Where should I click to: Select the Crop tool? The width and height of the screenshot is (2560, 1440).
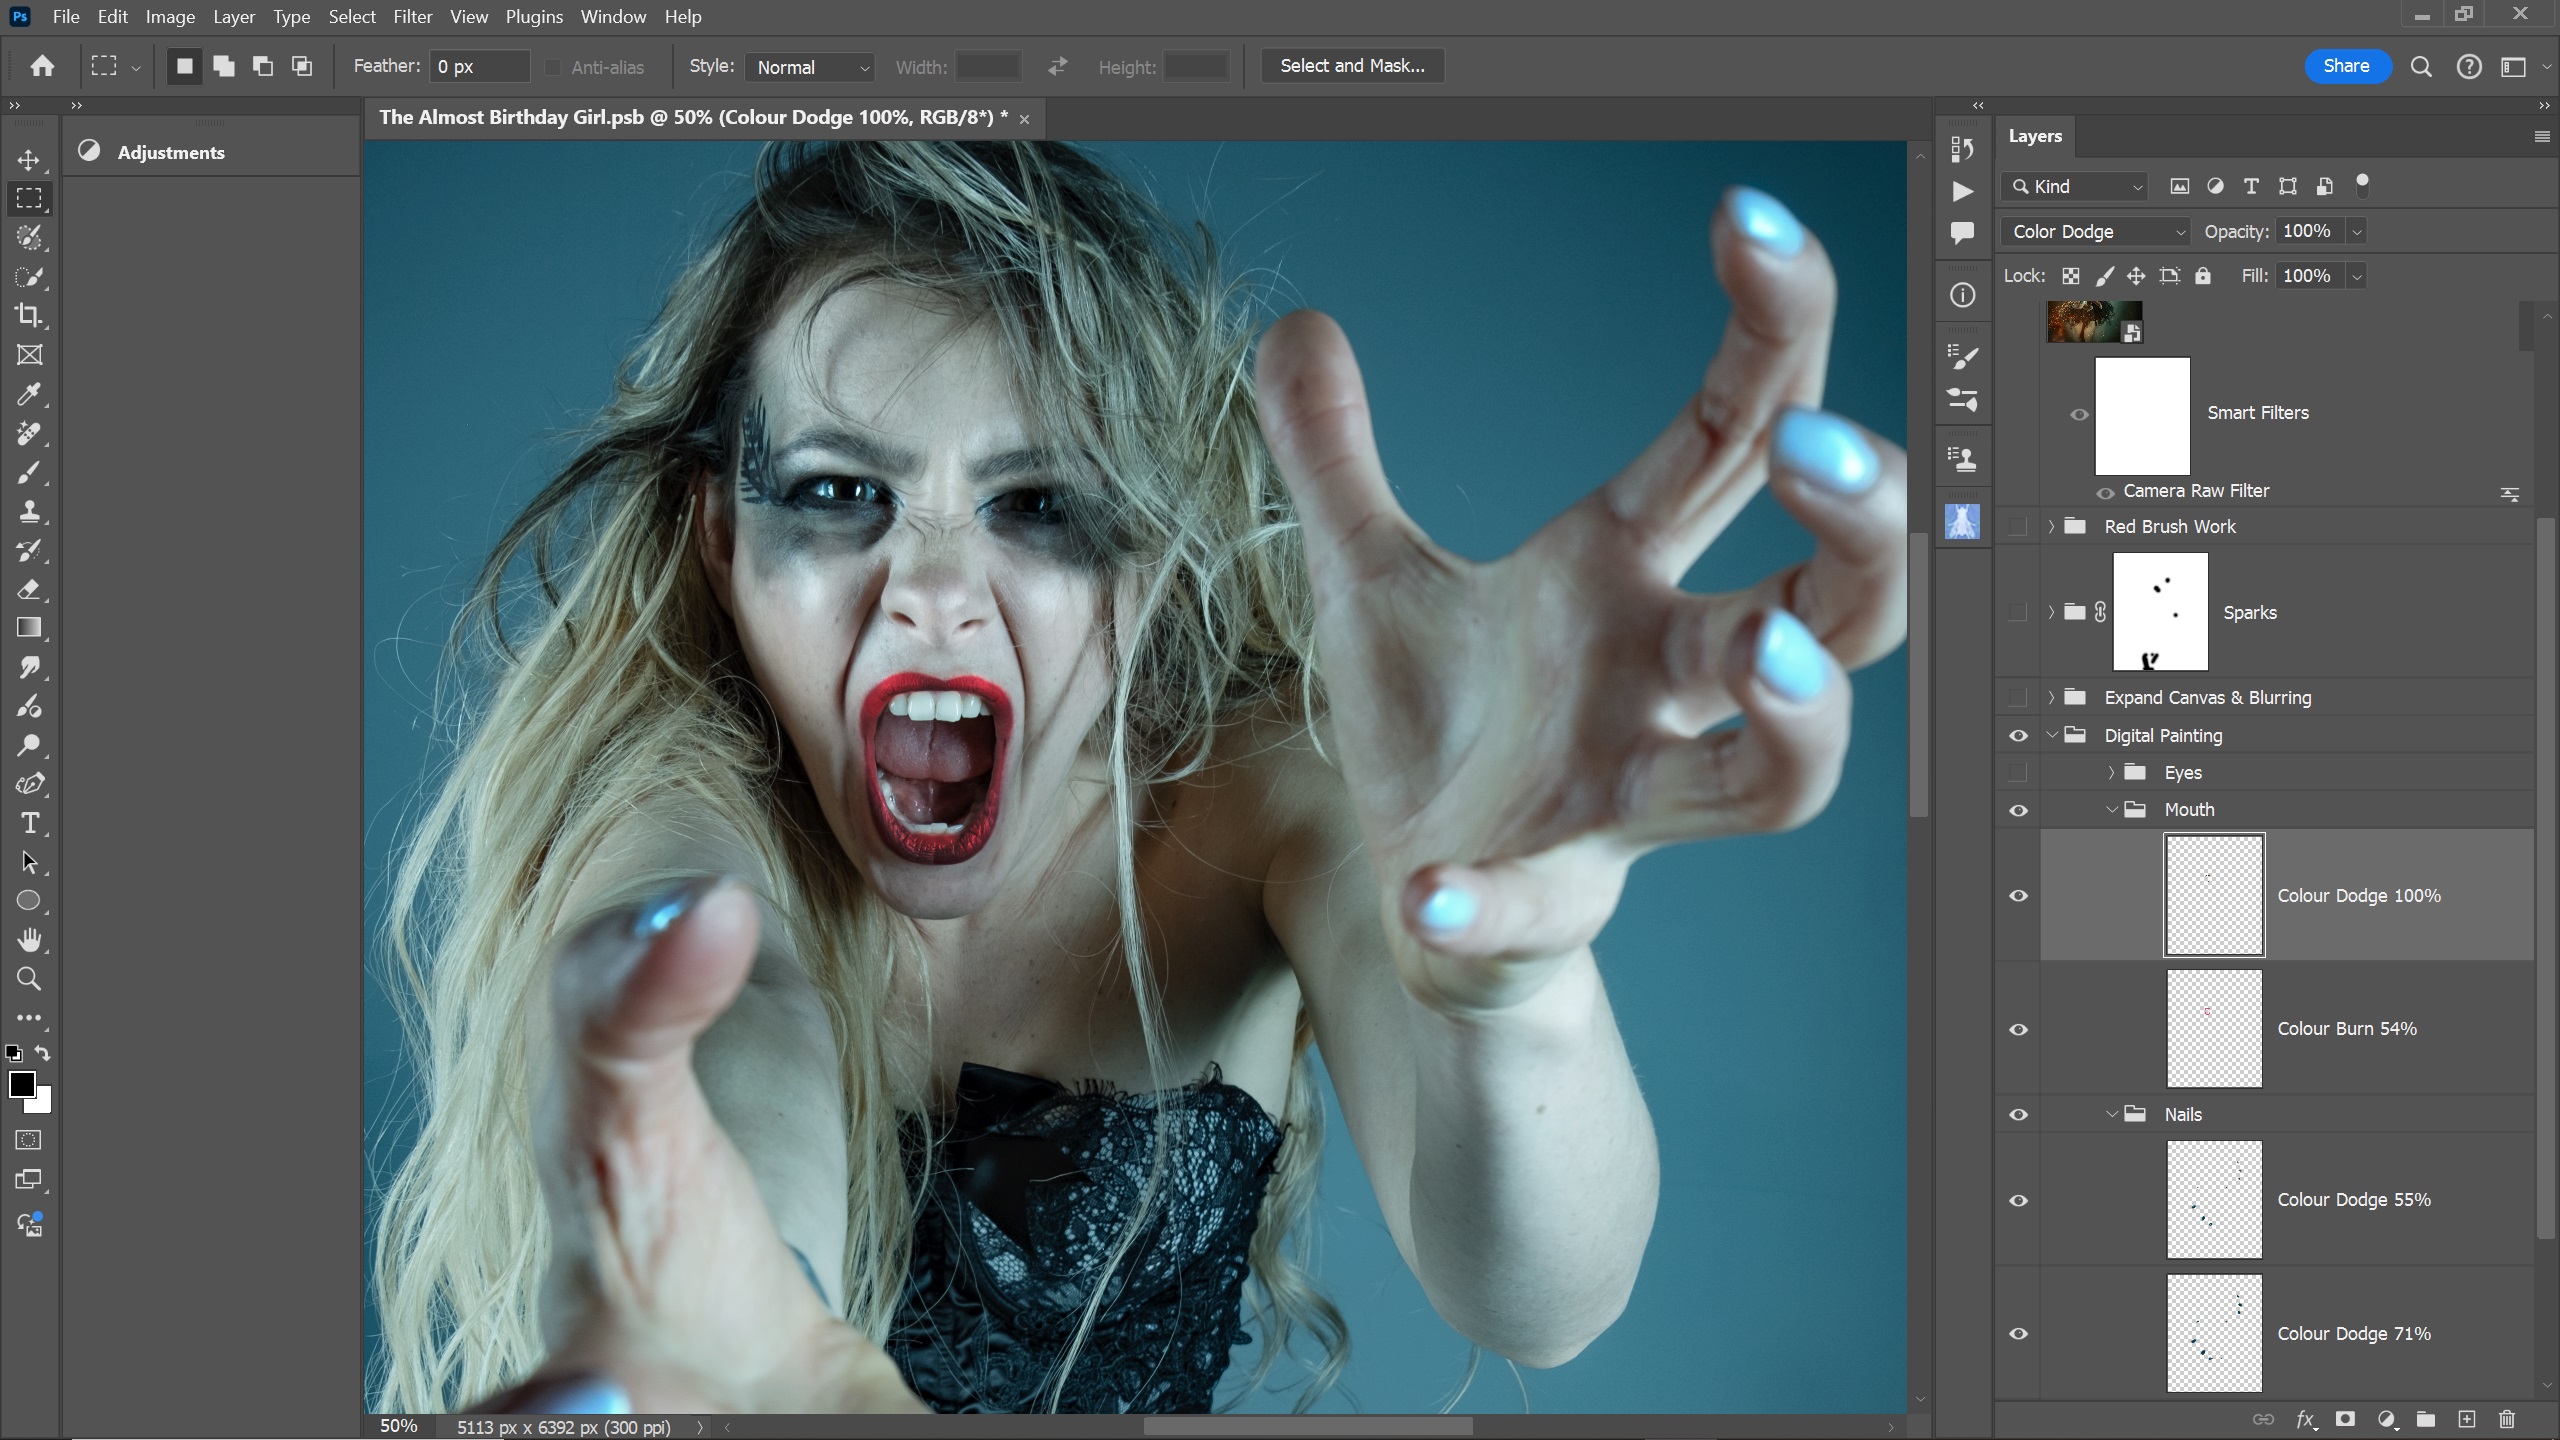tap(29, 316)
